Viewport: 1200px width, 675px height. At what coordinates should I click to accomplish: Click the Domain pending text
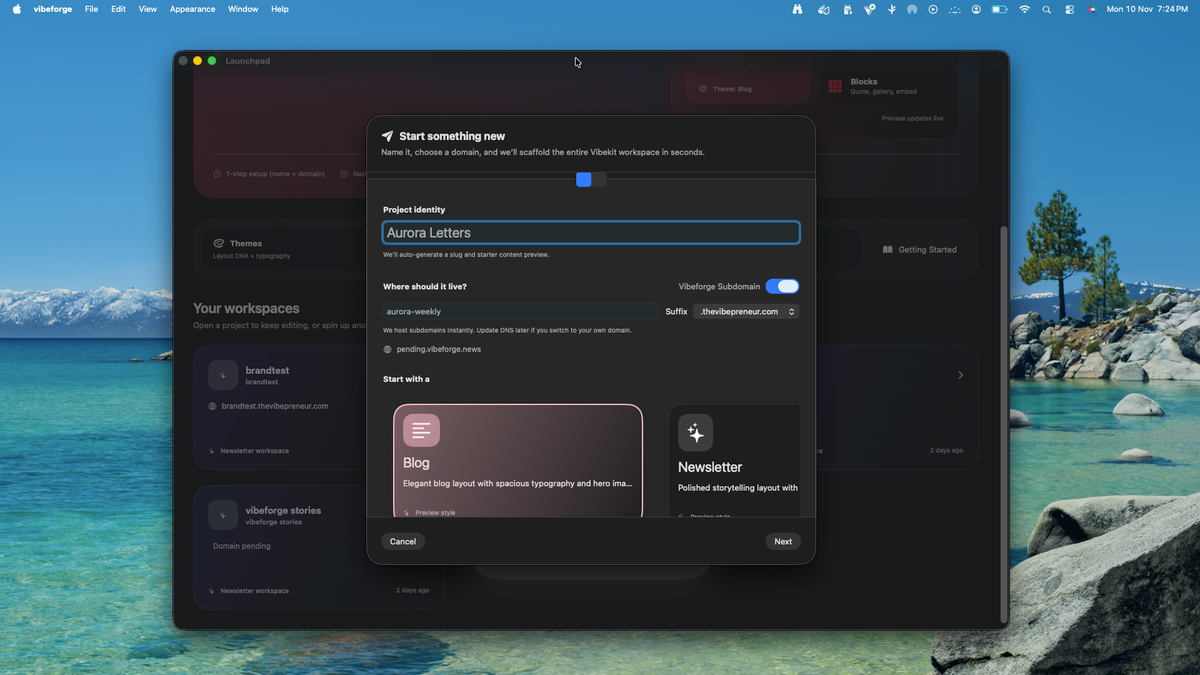click(x=242, y=546)
